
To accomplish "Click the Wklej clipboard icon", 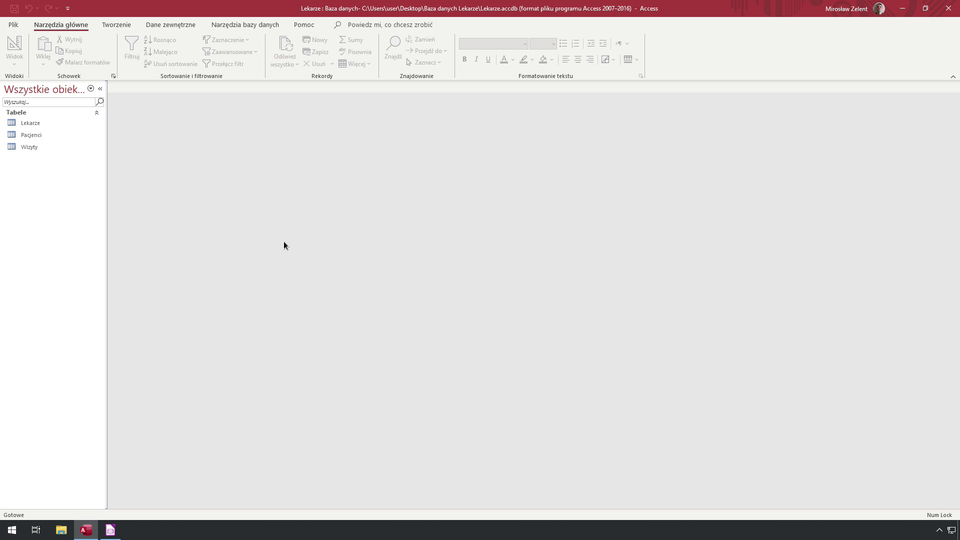I will coord(43,44).
